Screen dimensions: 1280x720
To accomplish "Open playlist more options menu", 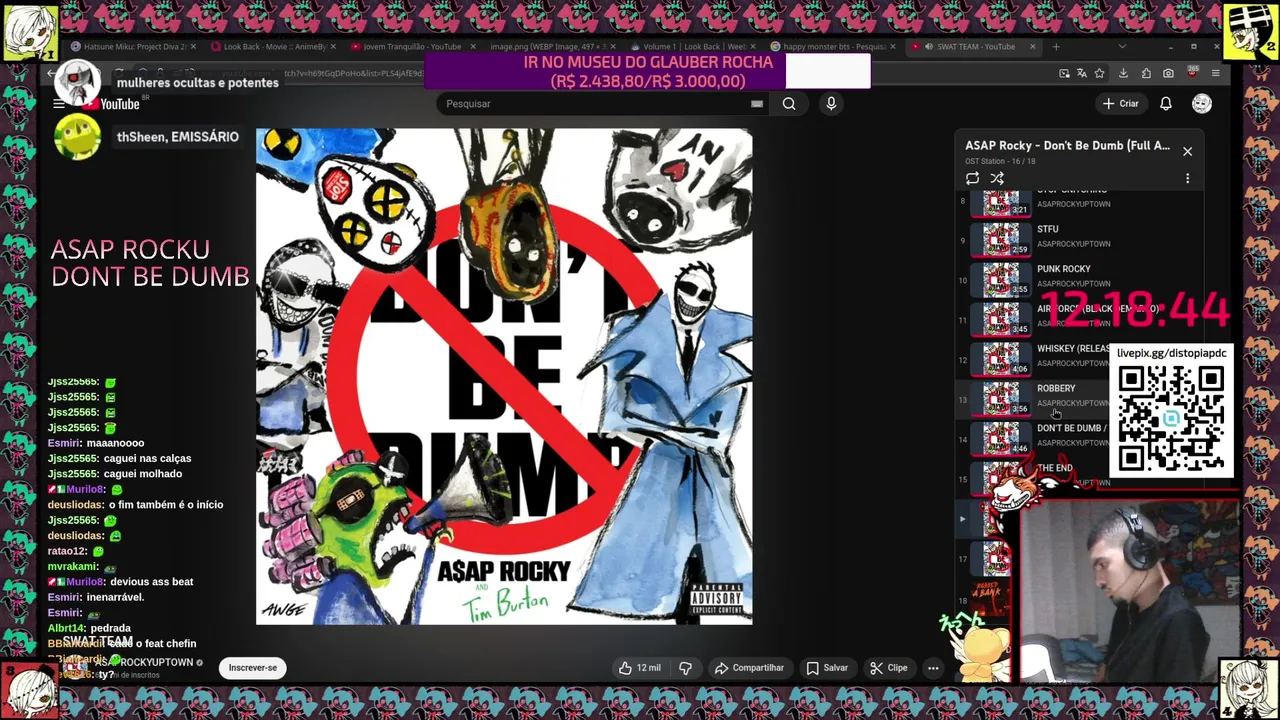I will (1188, 179).
